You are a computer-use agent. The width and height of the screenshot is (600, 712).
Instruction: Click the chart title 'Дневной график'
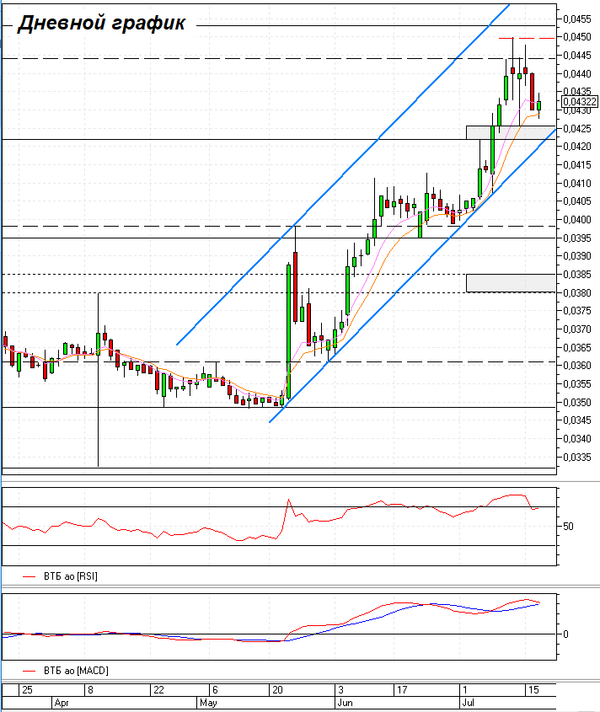coord(101,23)
